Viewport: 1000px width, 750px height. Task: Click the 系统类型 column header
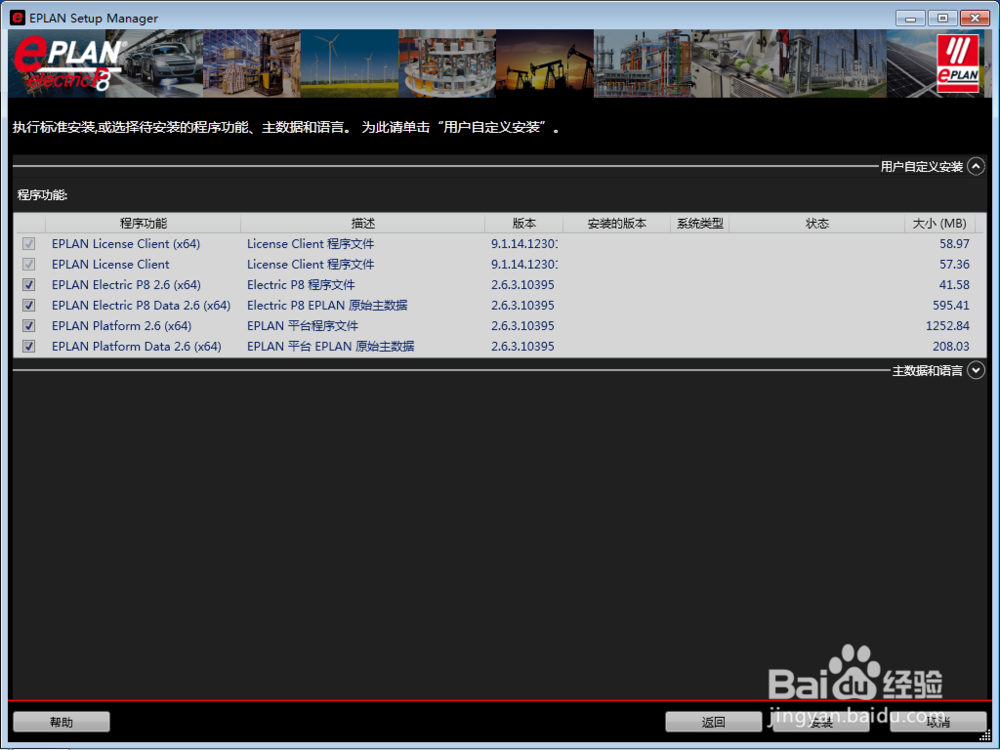point(700,223)
